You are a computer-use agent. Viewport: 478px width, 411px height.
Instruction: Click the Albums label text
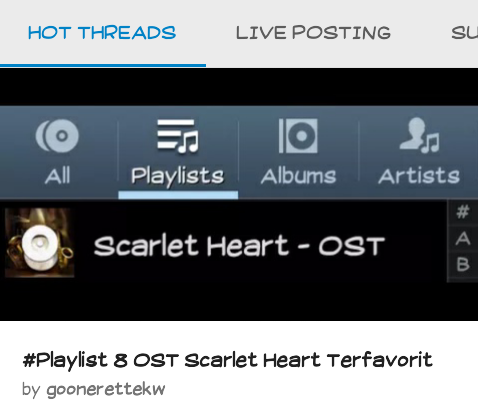point(298,175)
